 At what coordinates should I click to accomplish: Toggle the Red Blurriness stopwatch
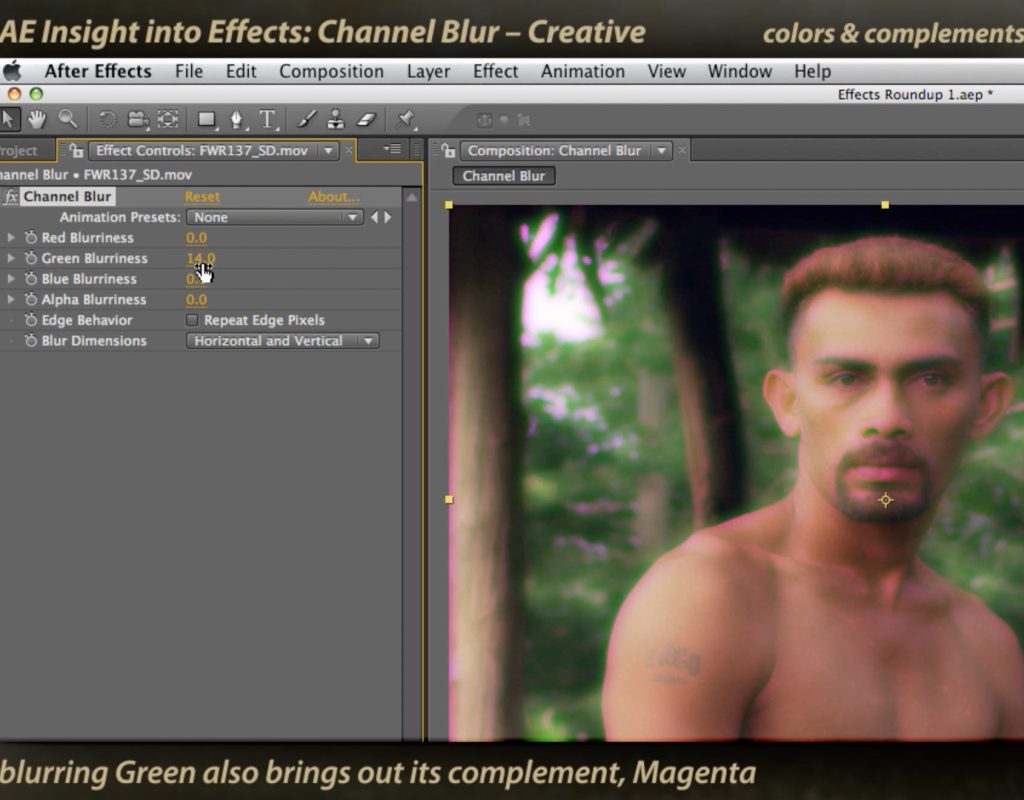(31, 238)
